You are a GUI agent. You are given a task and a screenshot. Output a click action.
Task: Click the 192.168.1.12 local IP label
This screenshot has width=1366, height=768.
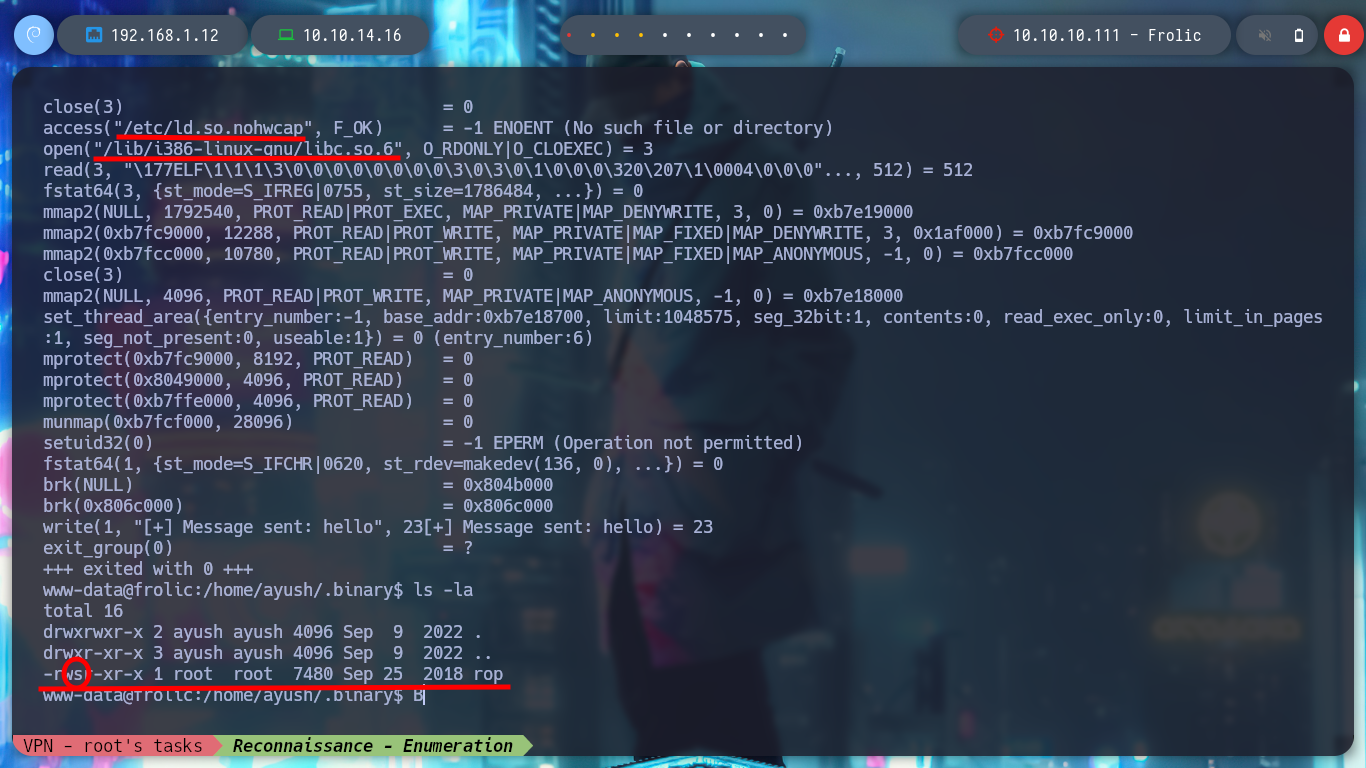165,35
